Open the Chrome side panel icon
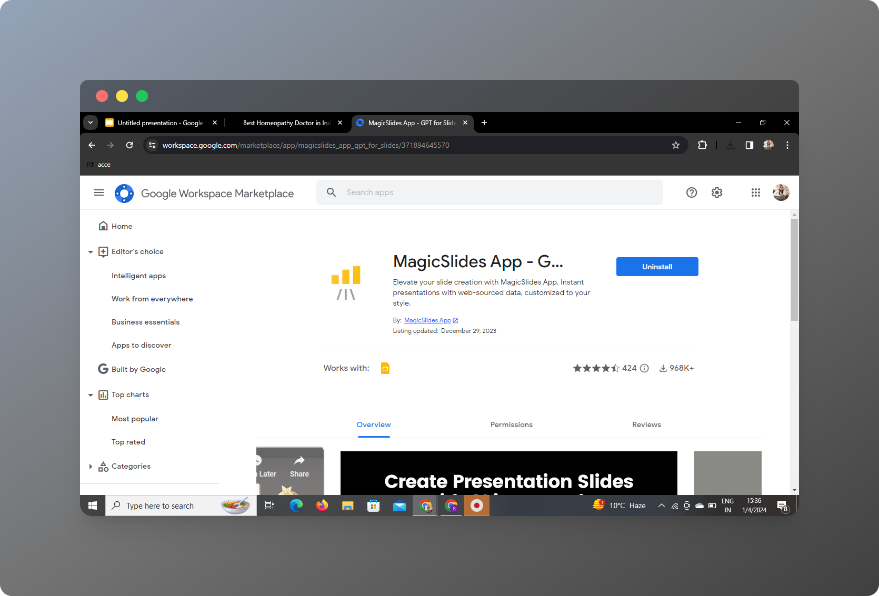Viewport: 879px width, 596px height. 749,145
